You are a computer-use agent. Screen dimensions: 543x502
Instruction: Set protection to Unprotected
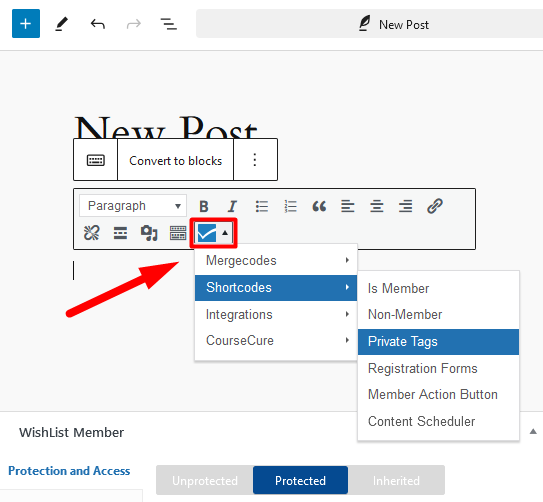[x=205, y=480]
